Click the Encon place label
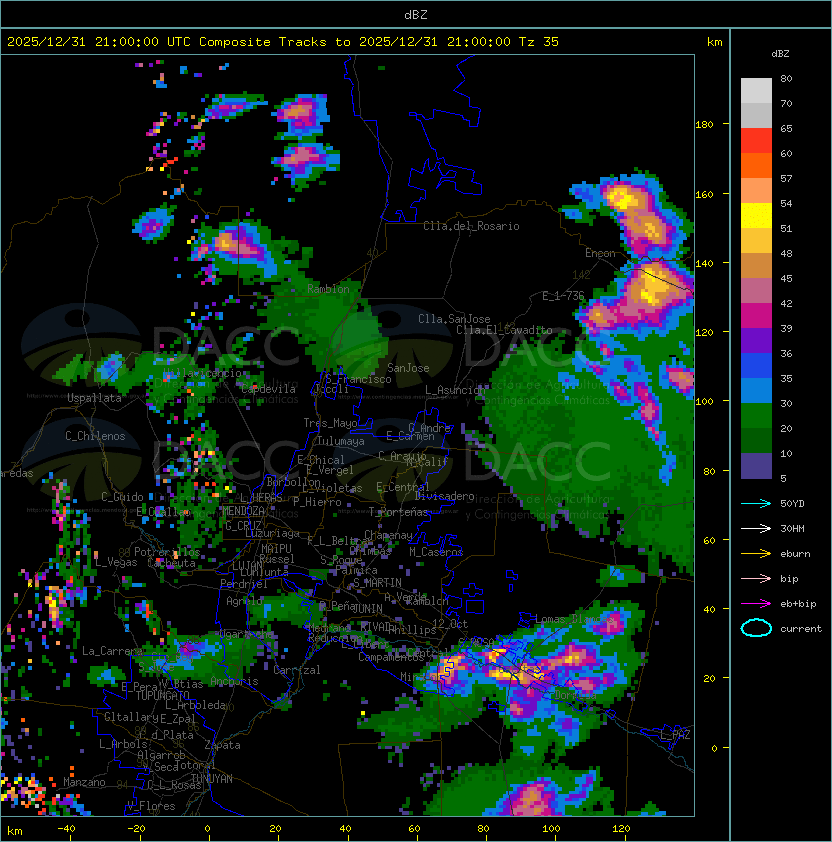The height and width of the screenshot is (842, 832). point(600,253)
